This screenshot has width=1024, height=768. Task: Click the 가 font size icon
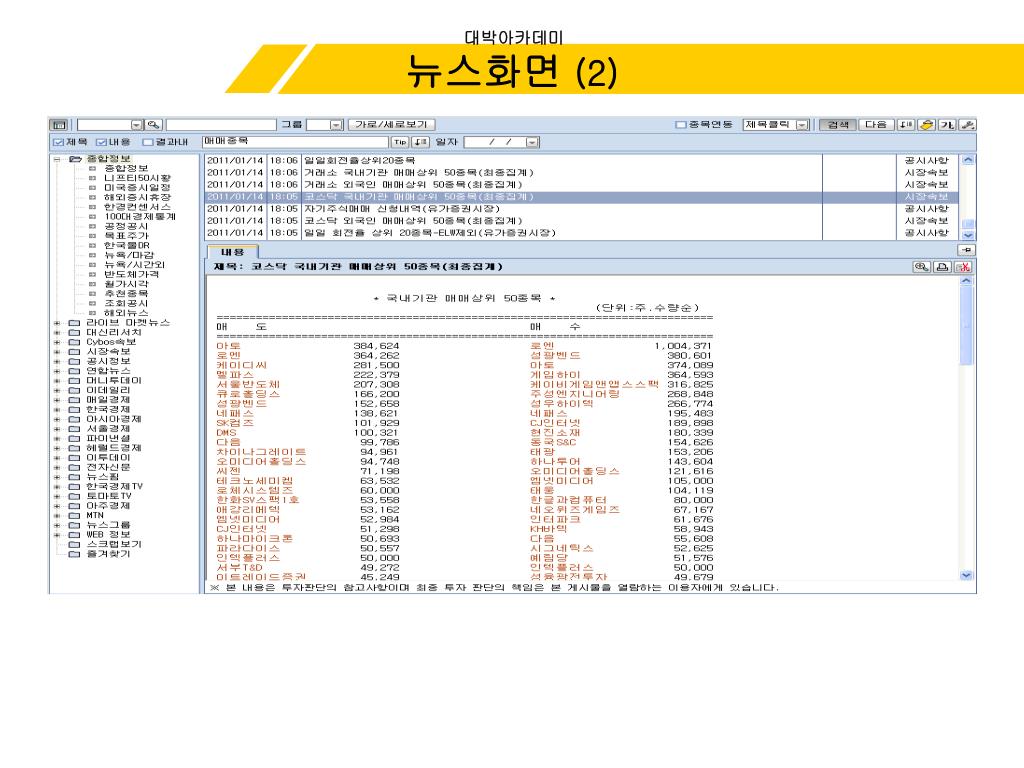tap(947, 125)
